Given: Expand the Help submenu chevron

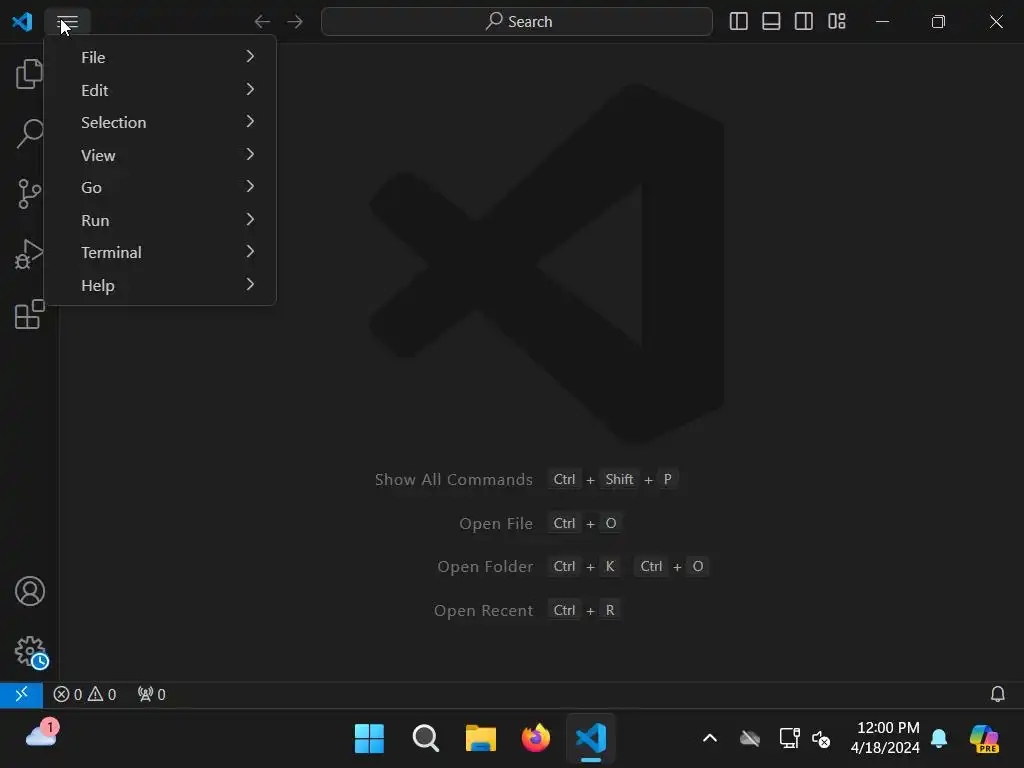Looking at the screenshot, I should [250, 284].
